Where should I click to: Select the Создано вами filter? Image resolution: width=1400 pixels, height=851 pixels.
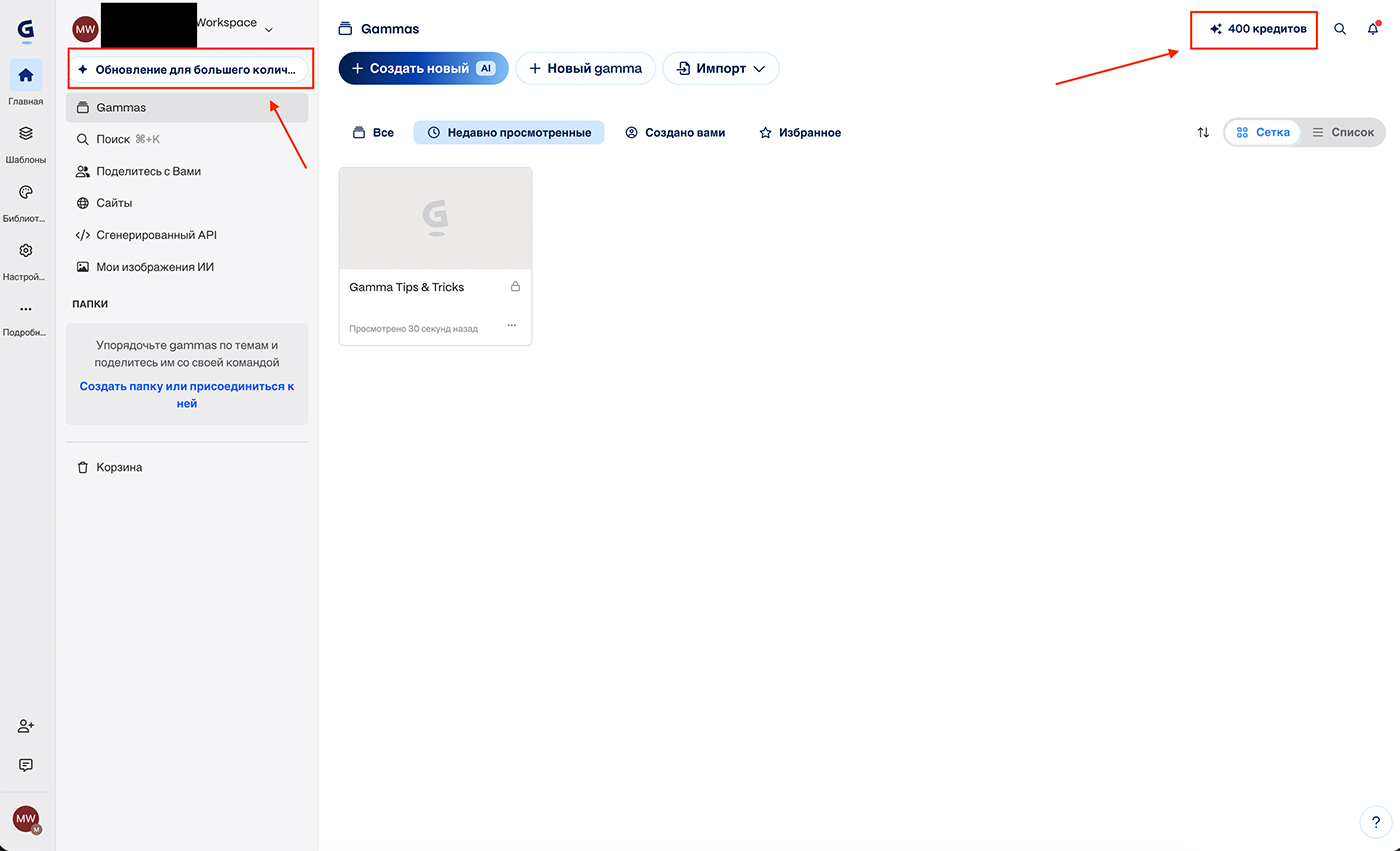click(x=675, y=132)
